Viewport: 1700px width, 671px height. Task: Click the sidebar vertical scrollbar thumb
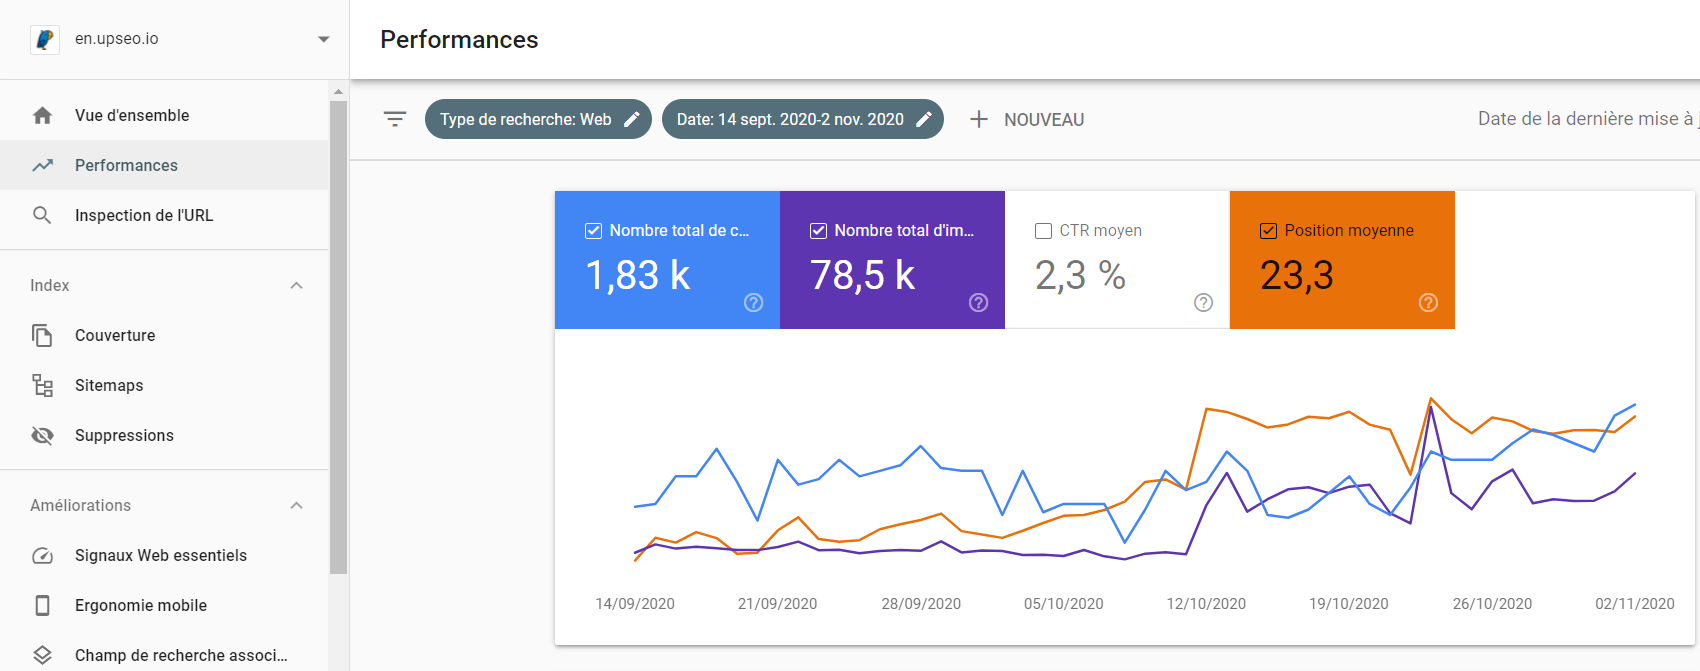pyautogui.click(x=338, y=337)
